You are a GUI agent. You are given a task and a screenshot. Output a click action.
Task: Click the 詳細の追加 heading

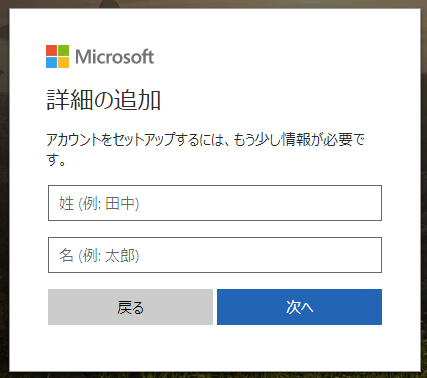click(104, 100)
